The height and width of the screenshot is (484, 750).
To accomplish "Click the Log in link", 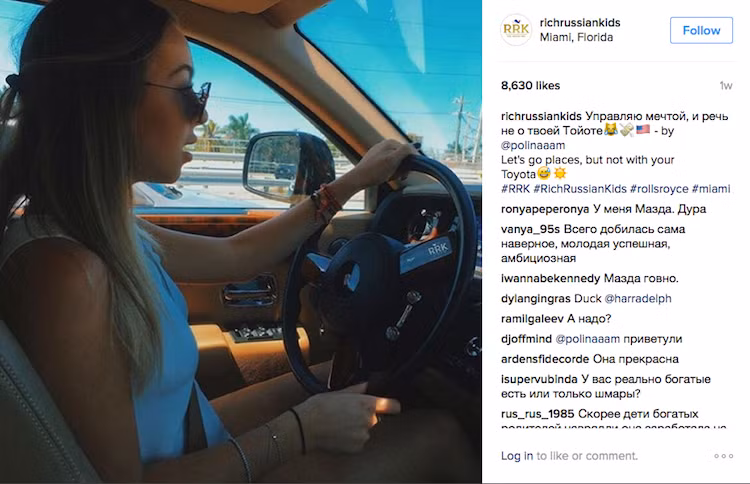I will tap(517, 456).
